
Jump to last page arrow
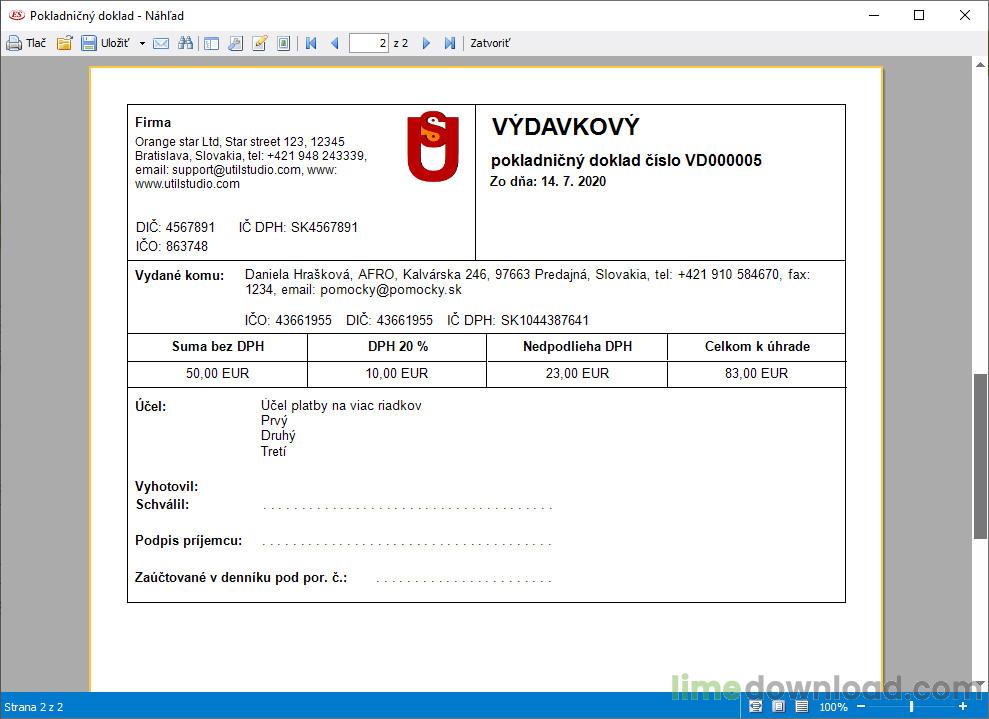tap(450, 44)
